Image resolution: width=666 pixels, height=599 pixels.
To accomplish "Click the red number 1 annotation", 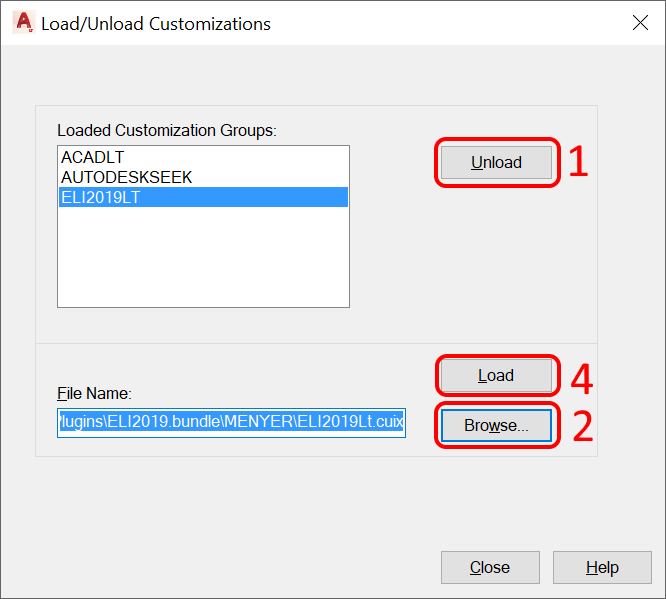I will (578, 163).
